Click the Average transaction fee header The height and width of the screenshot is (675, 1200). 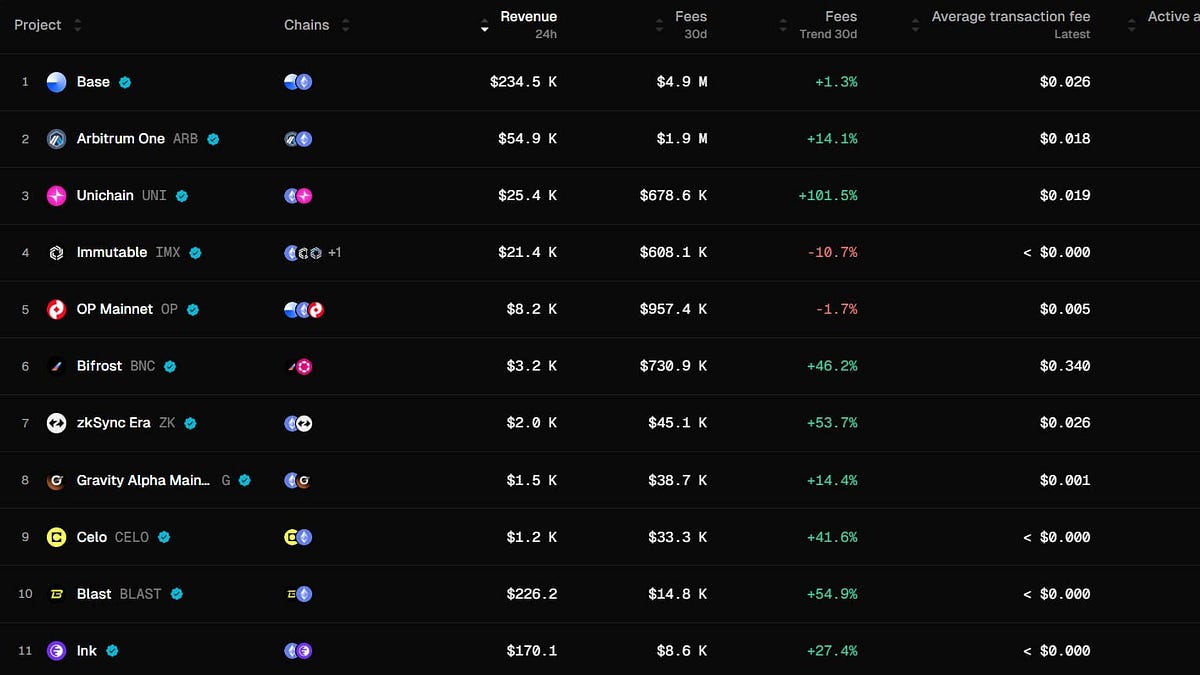pos(1011,16)
